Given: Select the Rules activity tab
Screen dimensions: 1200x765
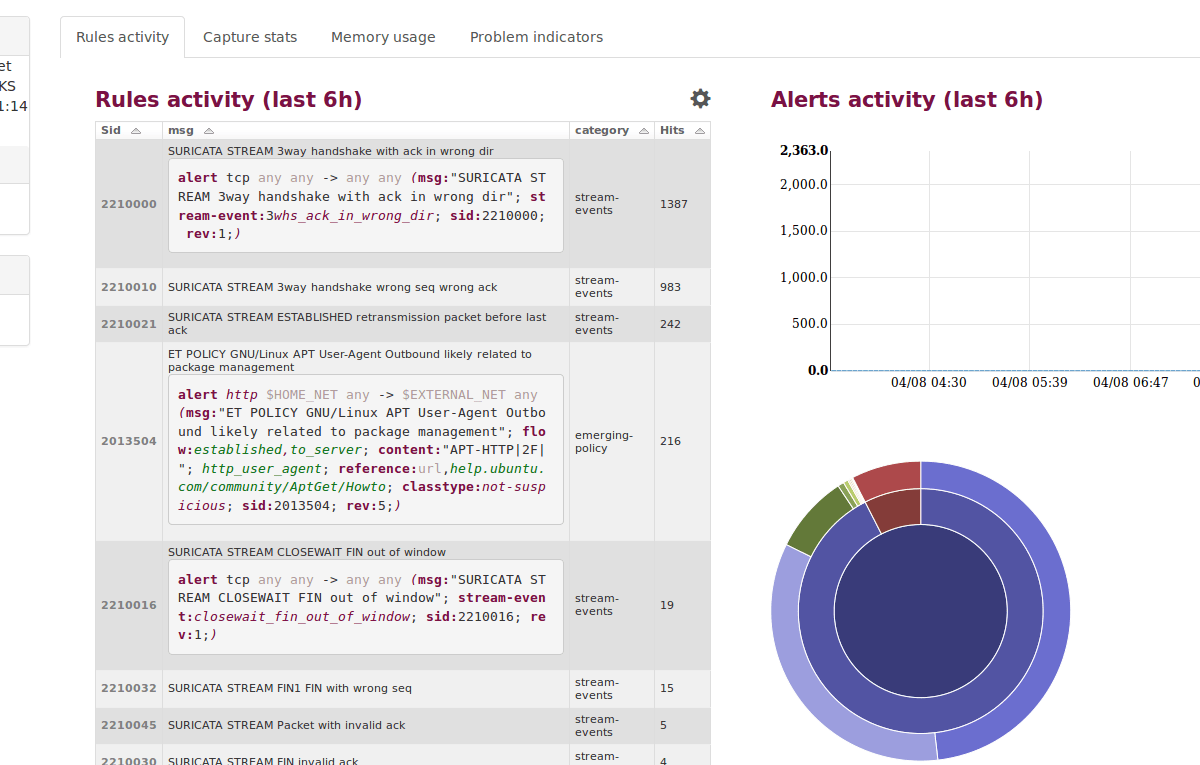Looking at the screenshot, I should [x=122, y=37].
